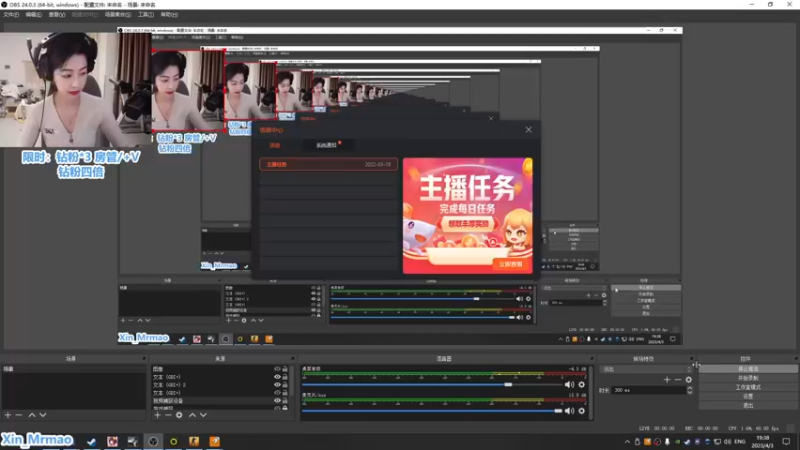
Task: Decrease transition duration with the down stepper
Action: [690, 393]
